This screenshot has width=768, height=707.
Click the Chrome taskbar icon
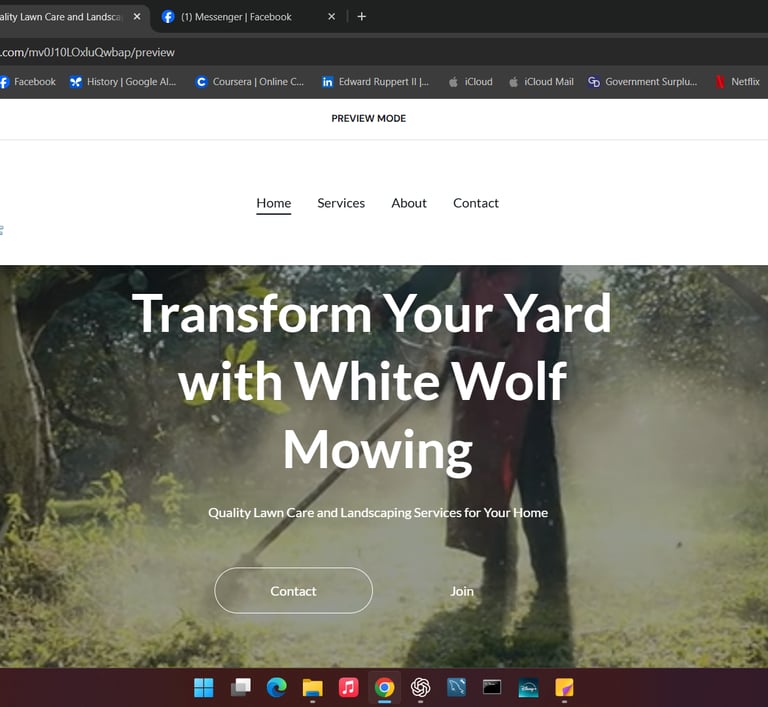(x=384, y=687)
